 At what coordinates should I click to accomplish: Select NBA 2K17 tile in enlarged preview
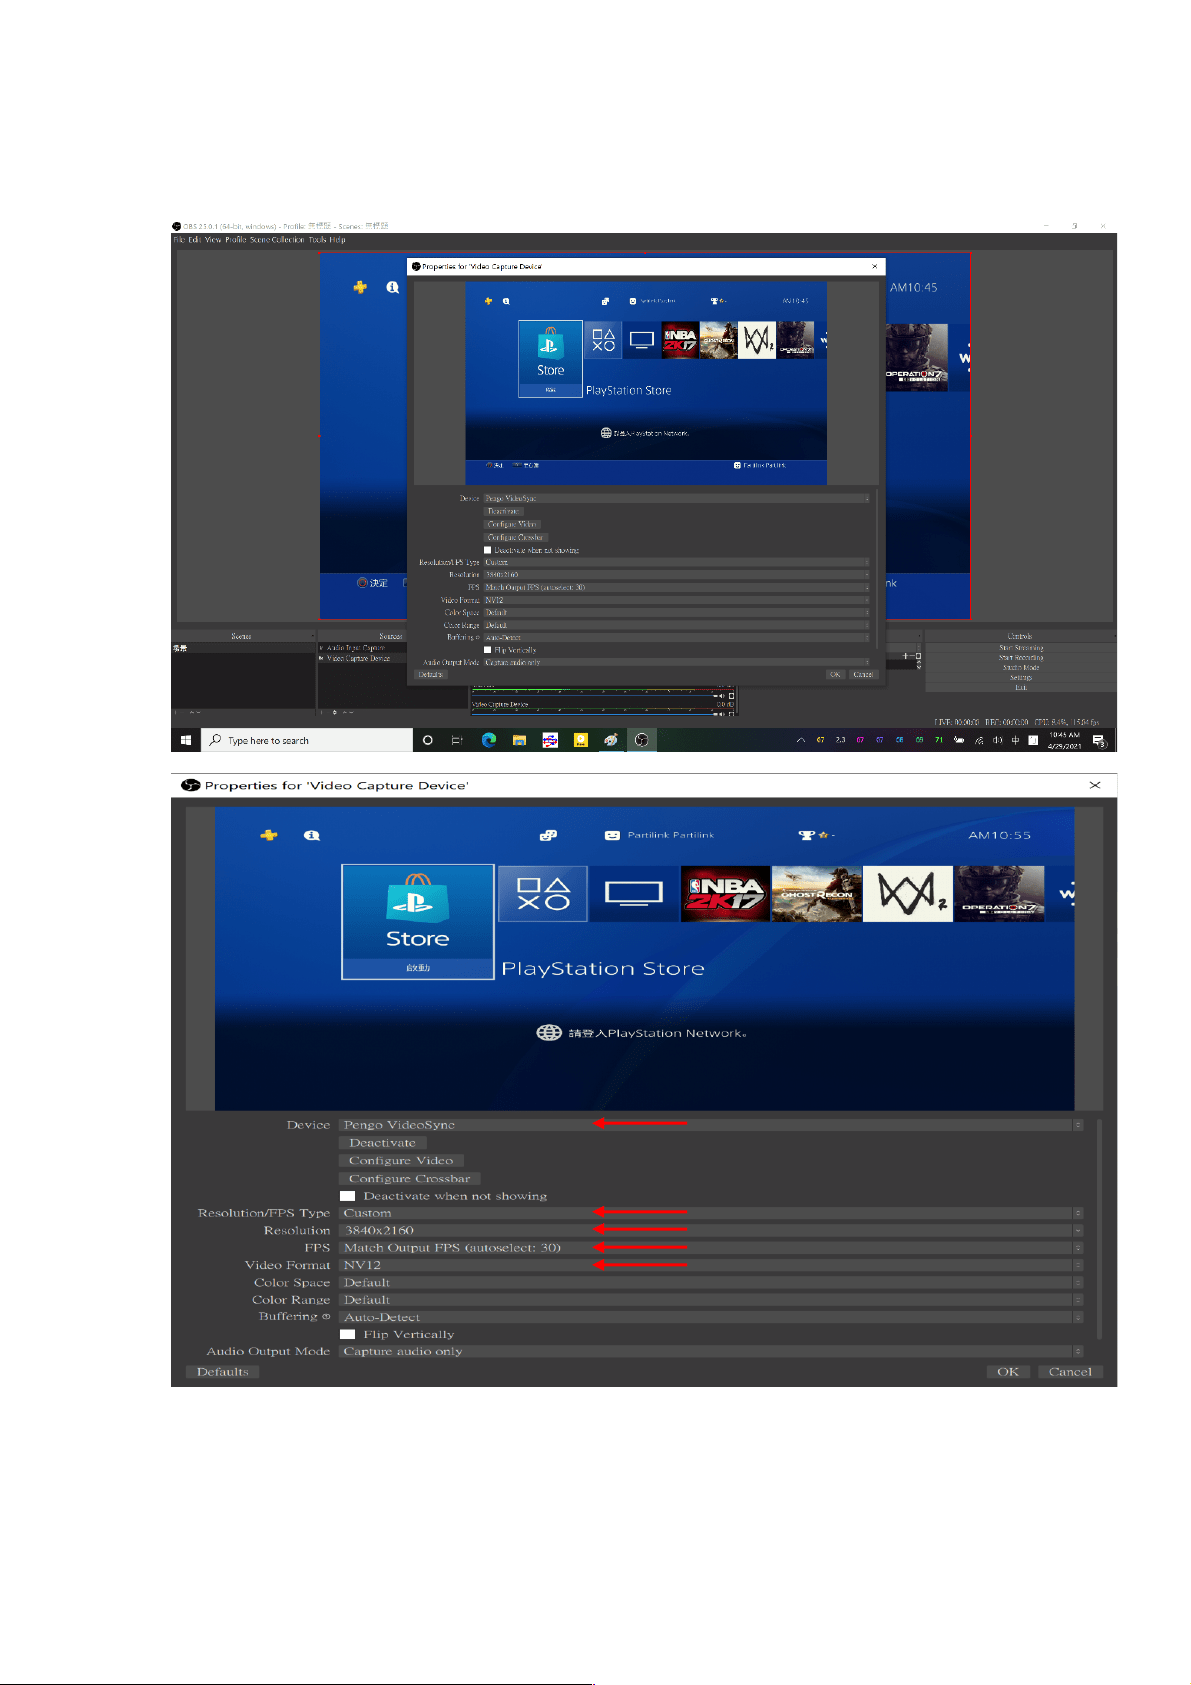click(x=726, y=894)
